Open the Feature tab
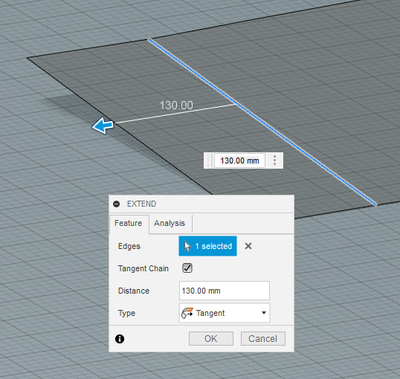Screen dimensions: 400x379 tap(128, 223)
